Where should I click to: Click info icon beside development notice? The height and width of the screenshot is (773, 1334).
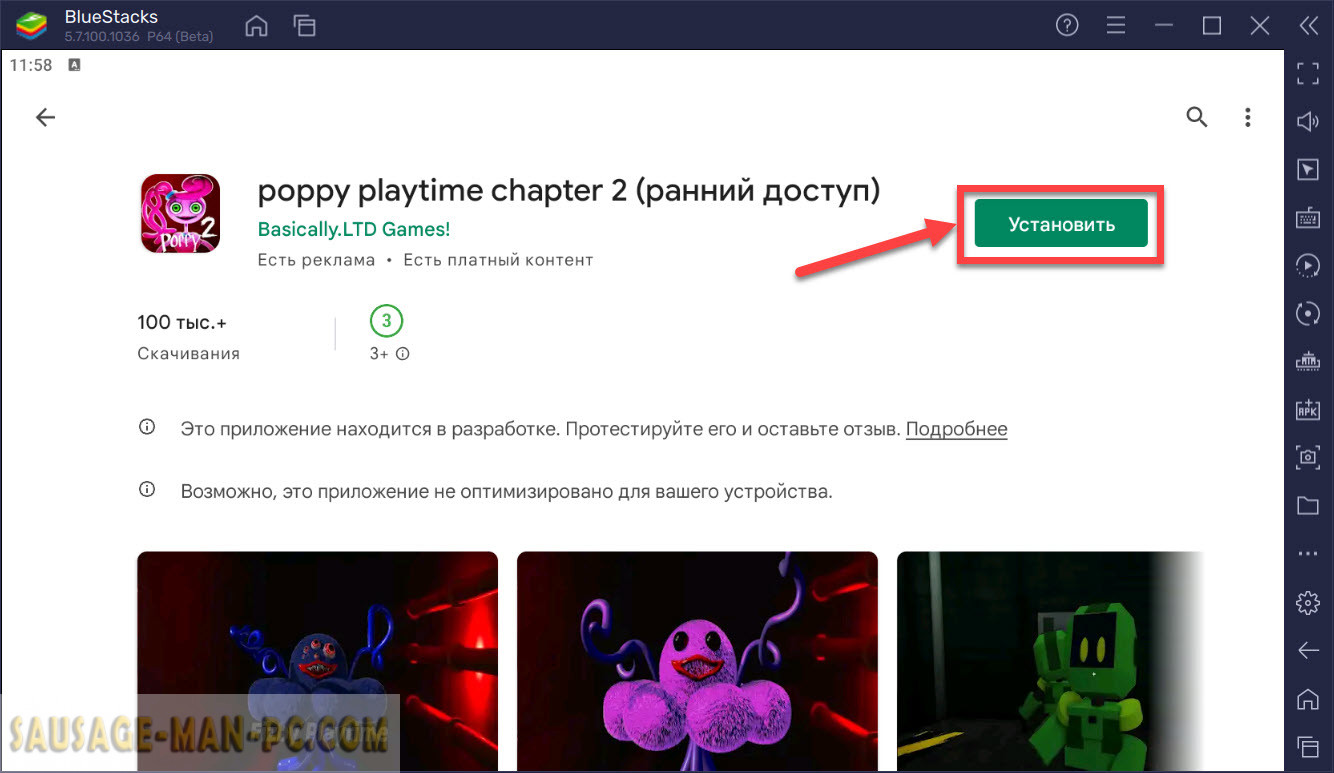147,428
